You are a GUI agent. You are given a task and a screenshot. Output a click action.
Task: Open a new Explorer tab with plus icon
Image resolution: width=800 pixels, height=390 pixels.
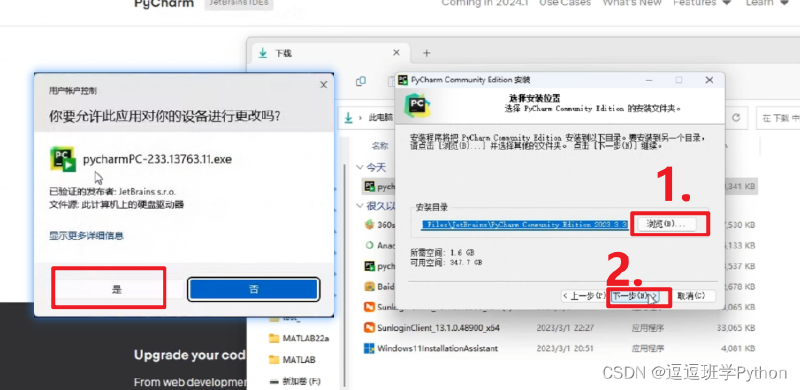(x=427, y=53)
